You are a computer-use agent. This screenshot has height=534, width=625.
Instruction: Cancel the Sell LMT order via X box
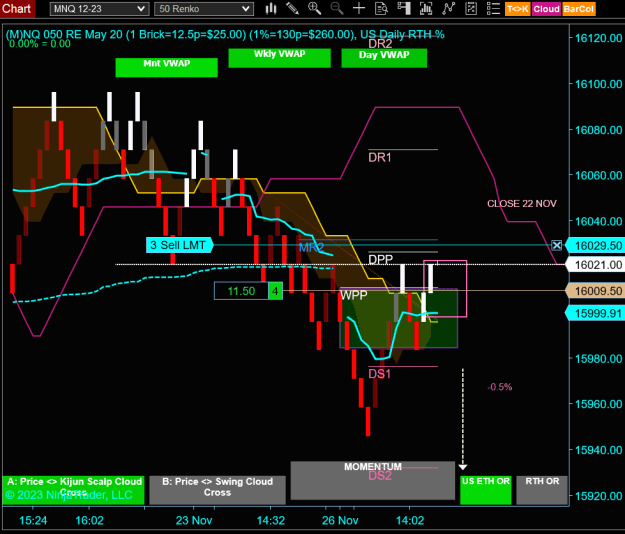(x=556, y=245)
